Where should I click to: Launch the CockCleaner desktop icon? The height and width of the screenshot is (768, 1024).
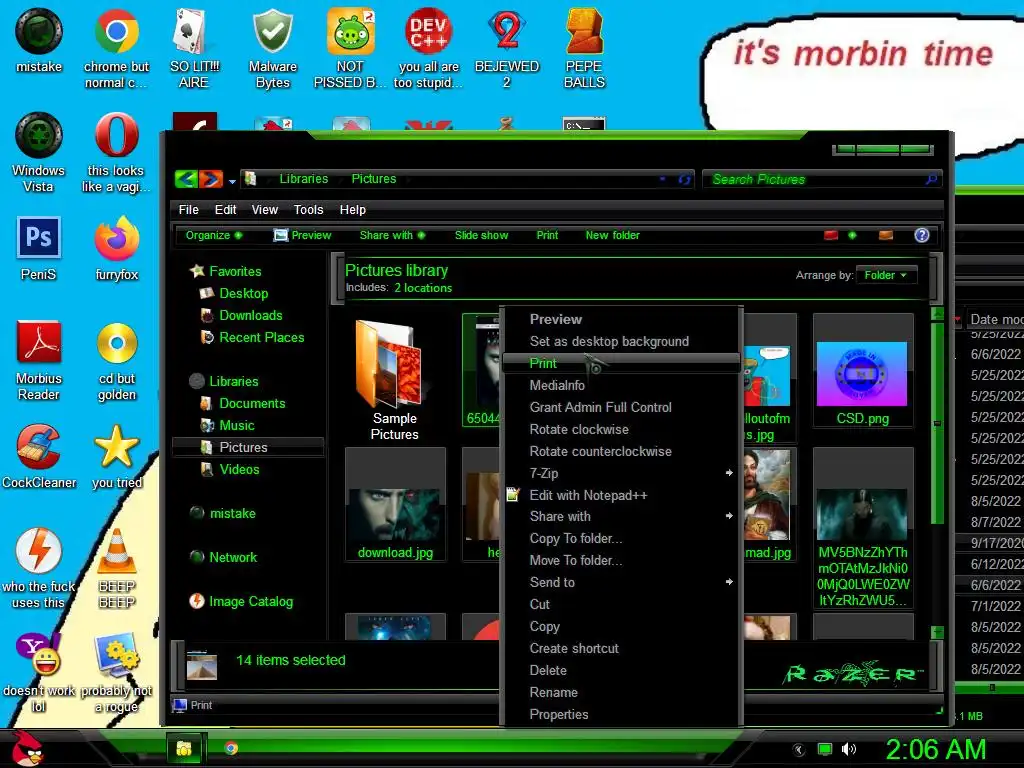(x=39, y=456)
